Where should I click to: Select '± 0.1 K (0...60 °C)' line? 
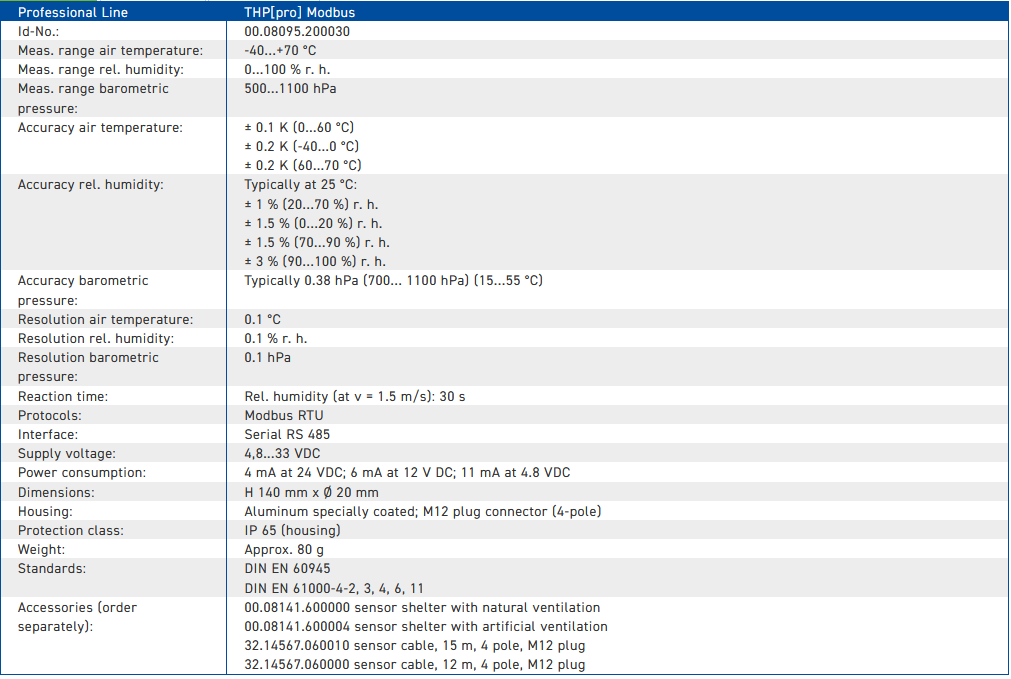[299, 128]
